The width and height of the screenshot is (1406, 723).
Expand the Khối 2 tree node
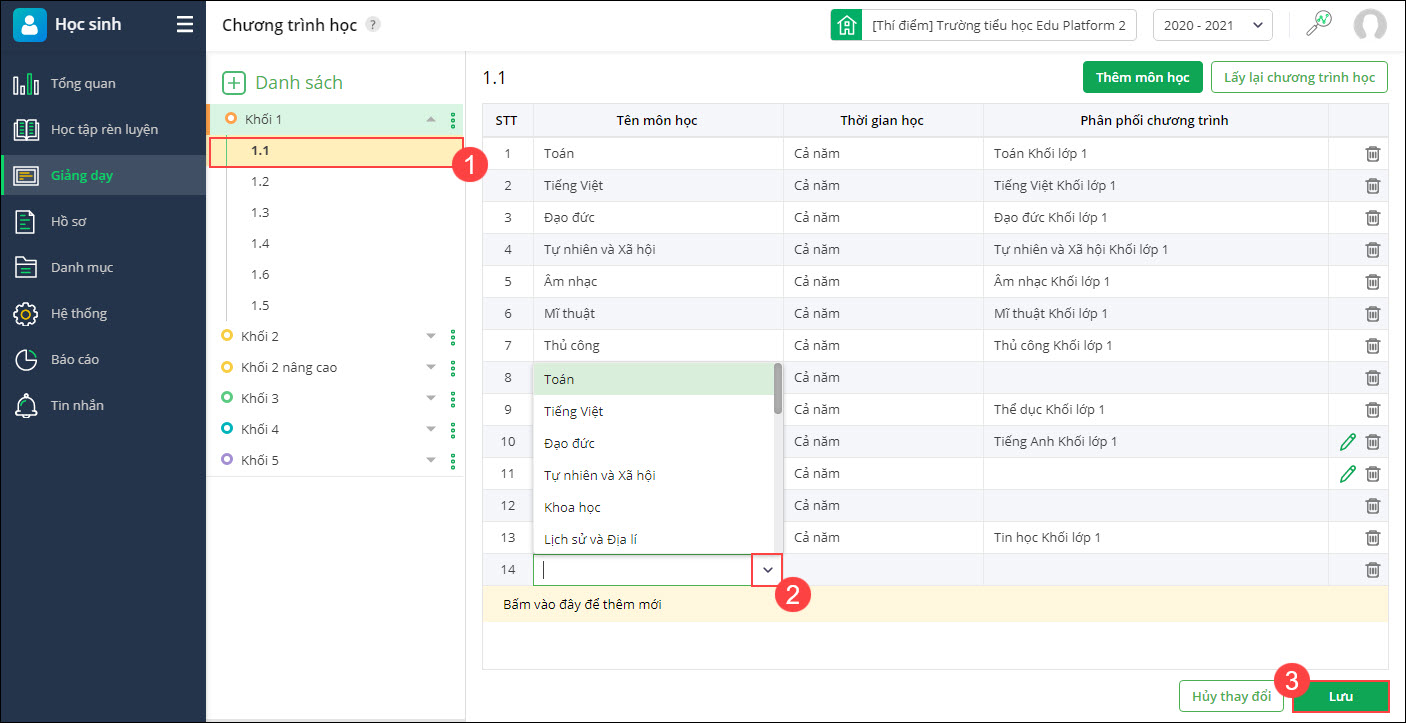431,337
